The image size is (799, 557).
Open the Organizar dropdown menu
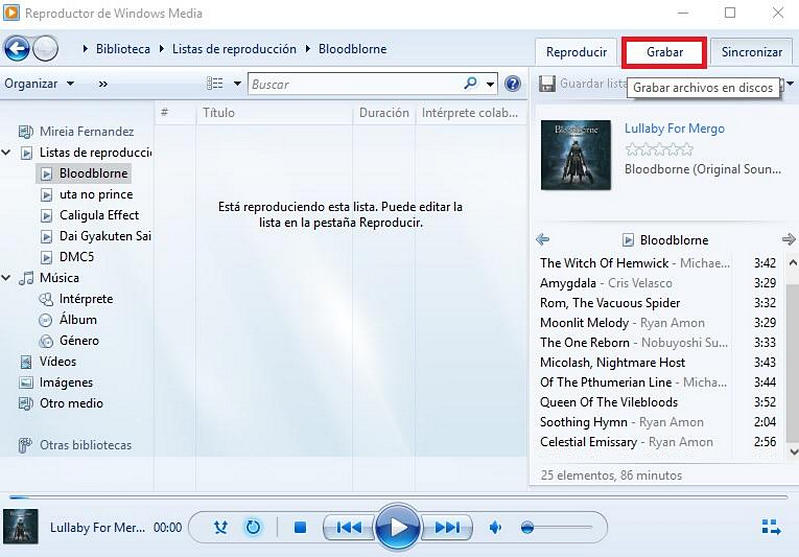(39, 84)
